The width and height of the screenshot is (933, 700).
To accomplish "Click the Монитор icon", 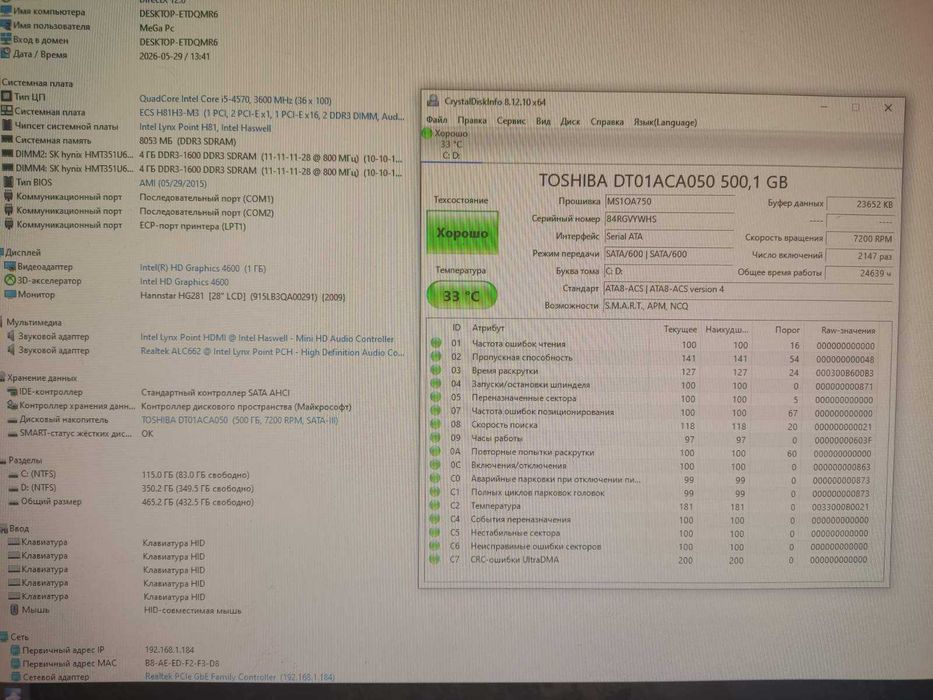I will (x=10, y=294).
